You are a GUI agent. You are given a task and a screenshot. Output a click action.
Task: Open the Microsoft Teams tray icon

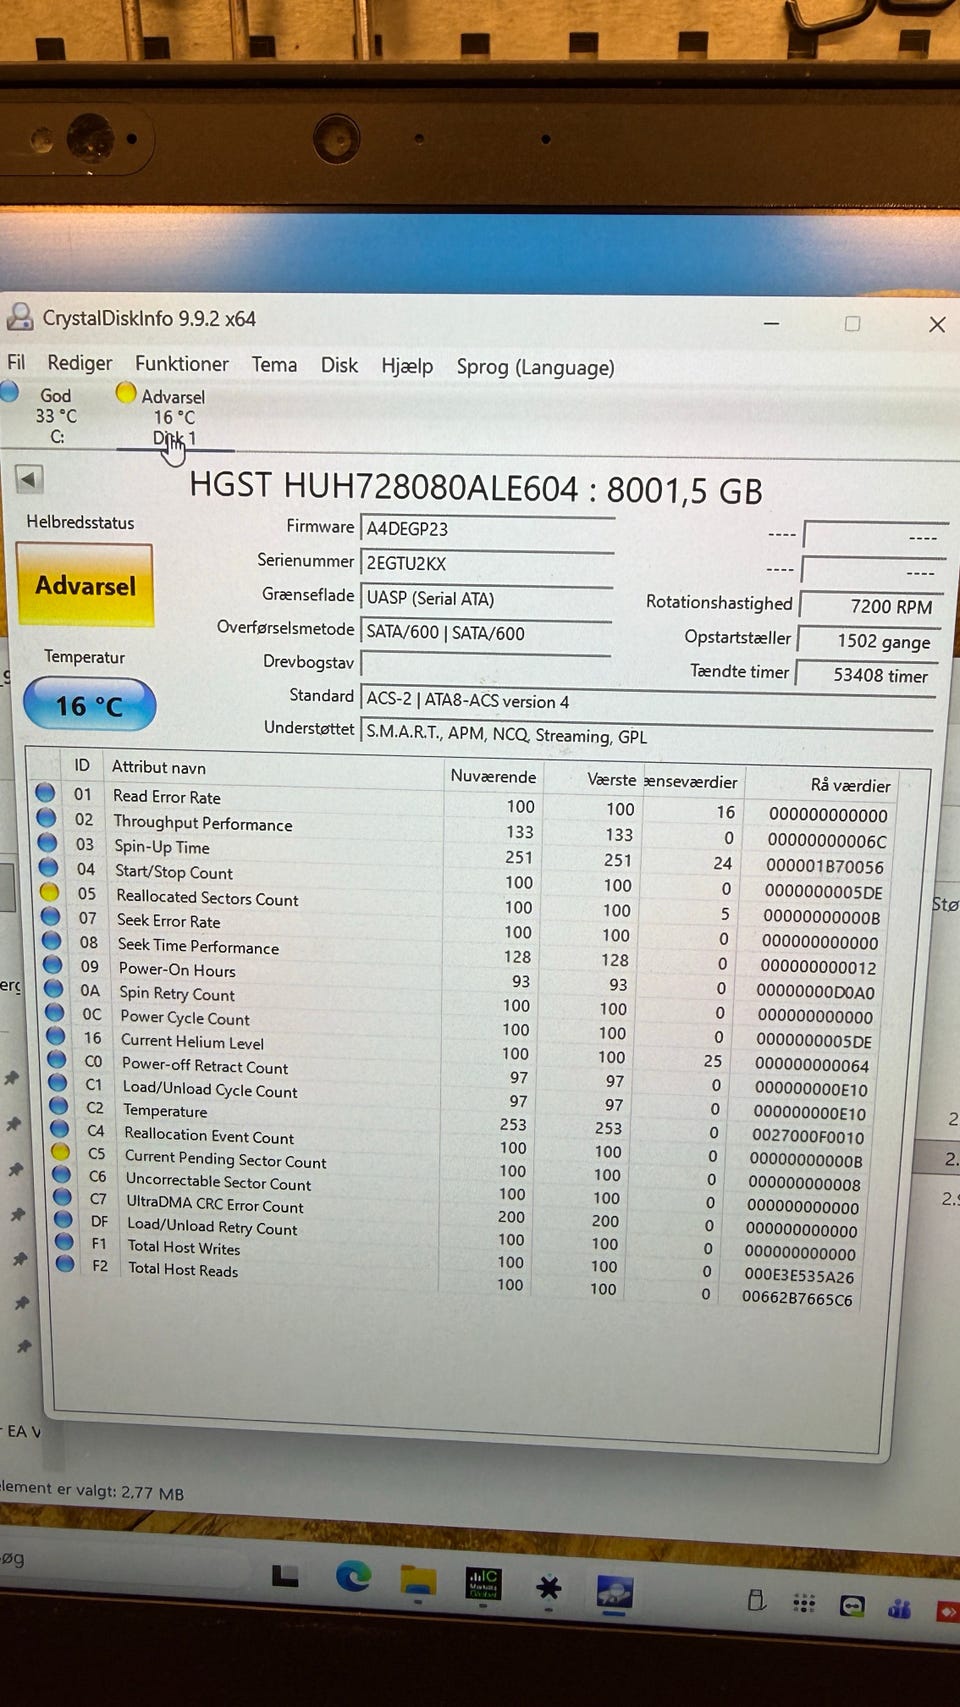[x=900, y=1608]
